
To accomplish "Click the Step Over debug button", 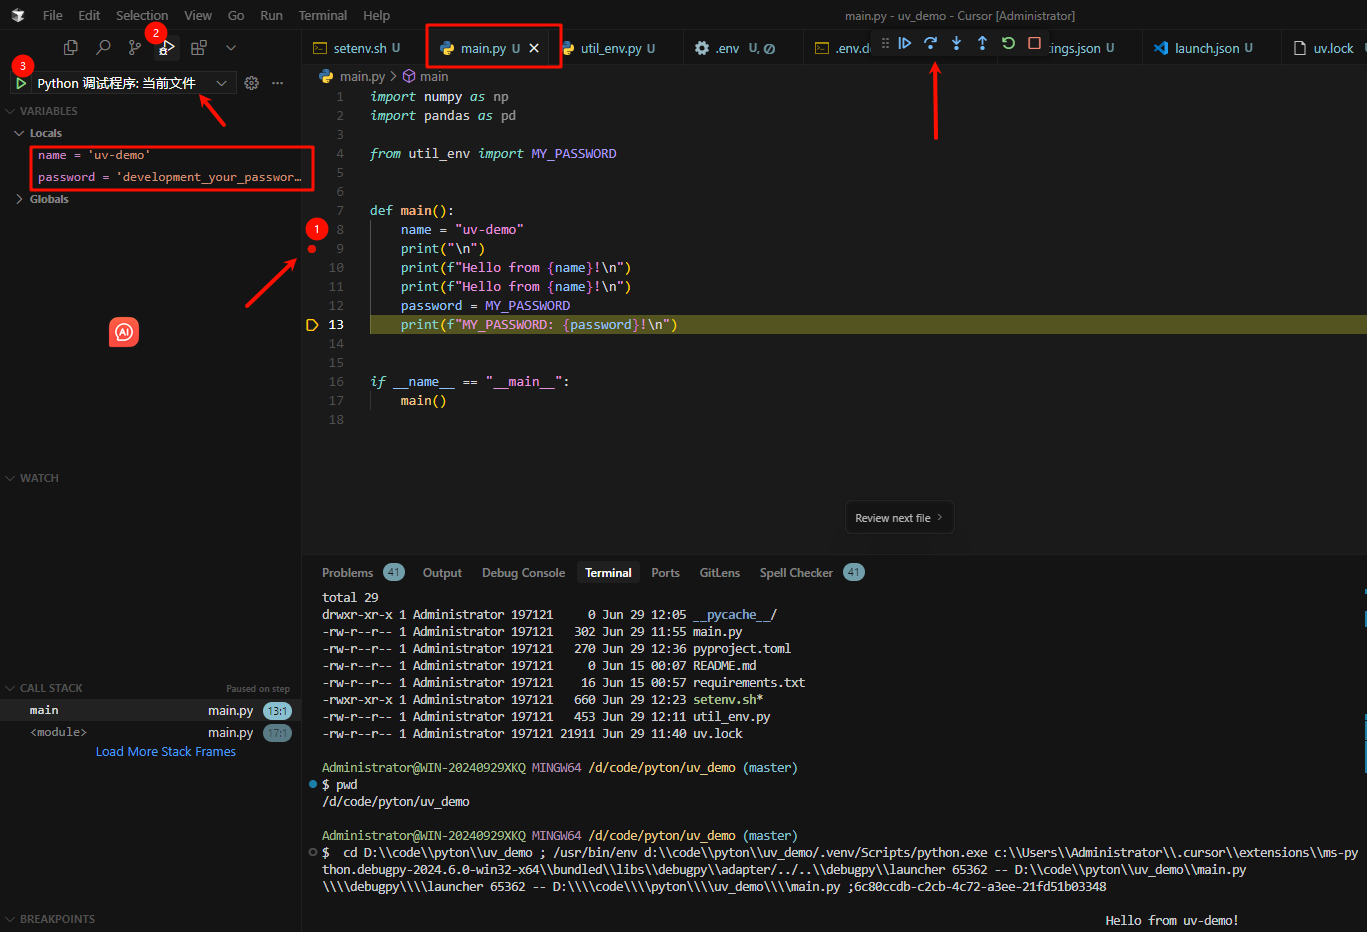I will (930, 43).
